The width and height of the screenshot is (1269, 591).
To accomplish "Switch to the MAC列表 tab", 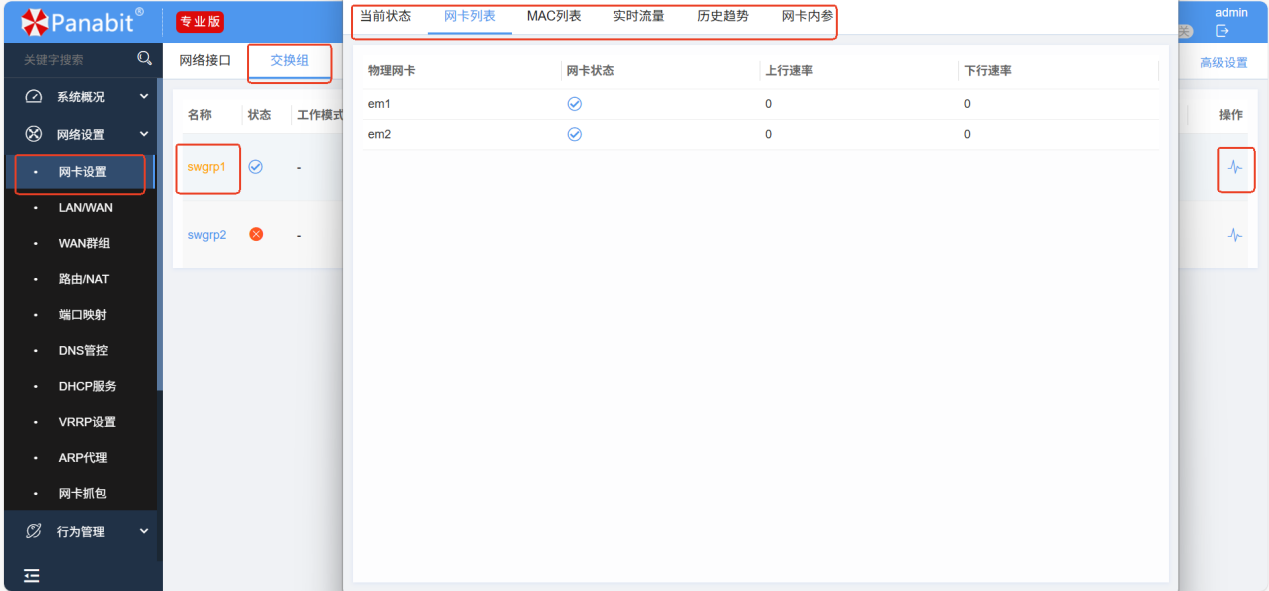I will (553, 17).
